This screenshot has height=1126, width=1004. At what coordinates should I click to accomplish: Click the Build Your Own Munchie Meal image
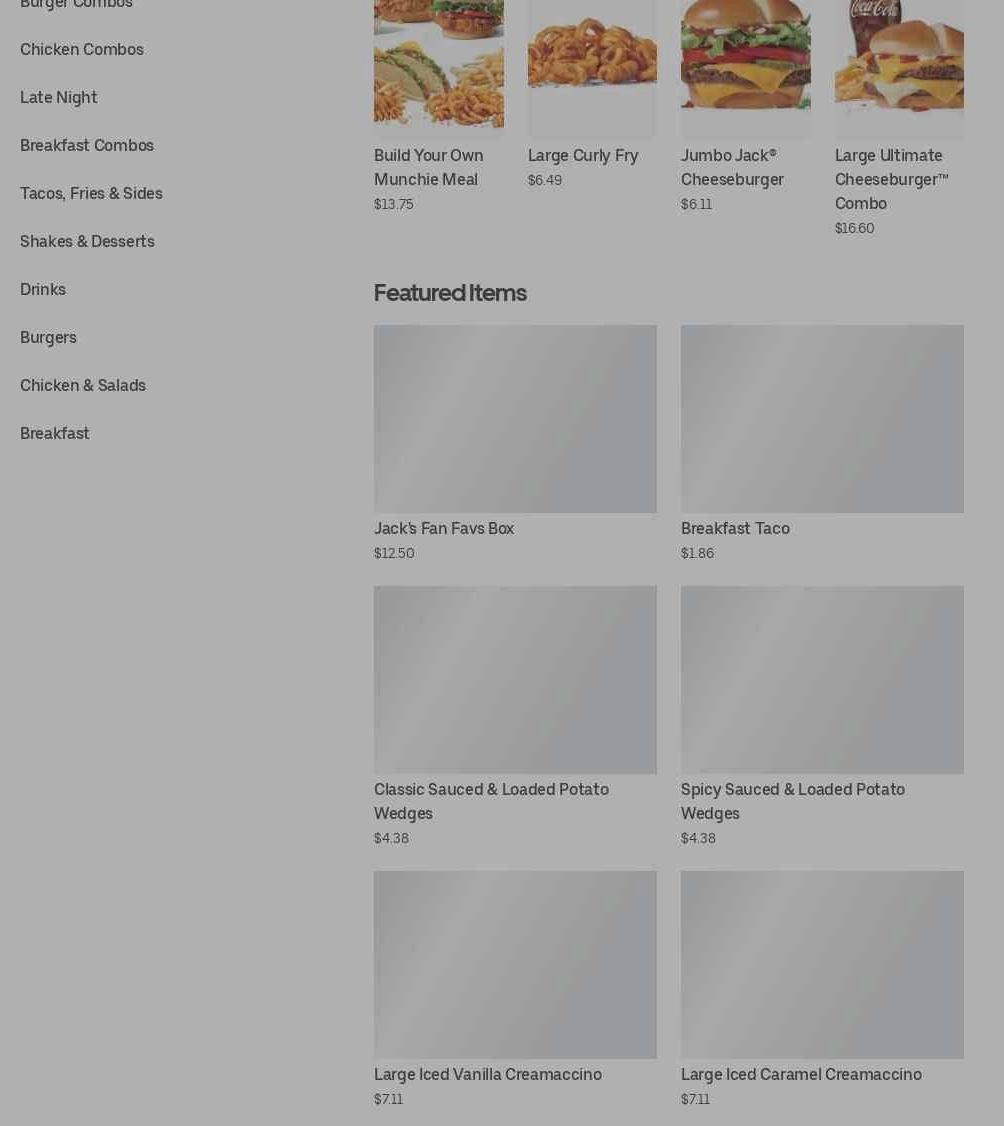[x=439, y=65]
